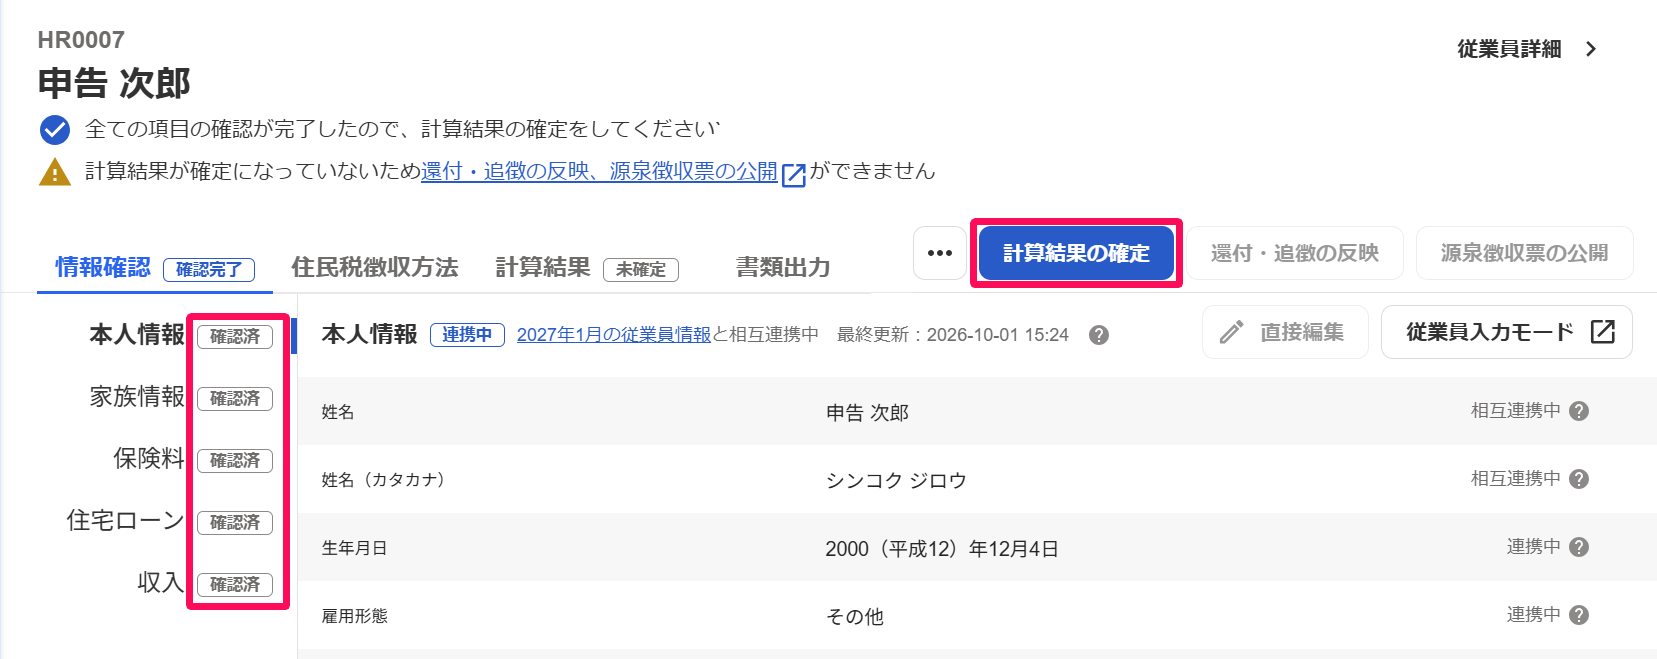The width and height of the screenshot is (1657, 659).
Task: Click external link icon after 源泉徴収票の公開
Action: click(793, 174)
